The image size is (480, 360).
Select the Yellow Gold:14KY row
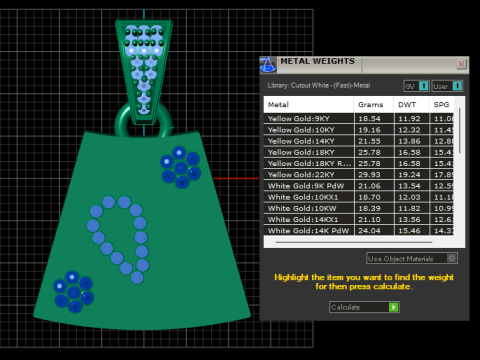click(x=359, y=141)
